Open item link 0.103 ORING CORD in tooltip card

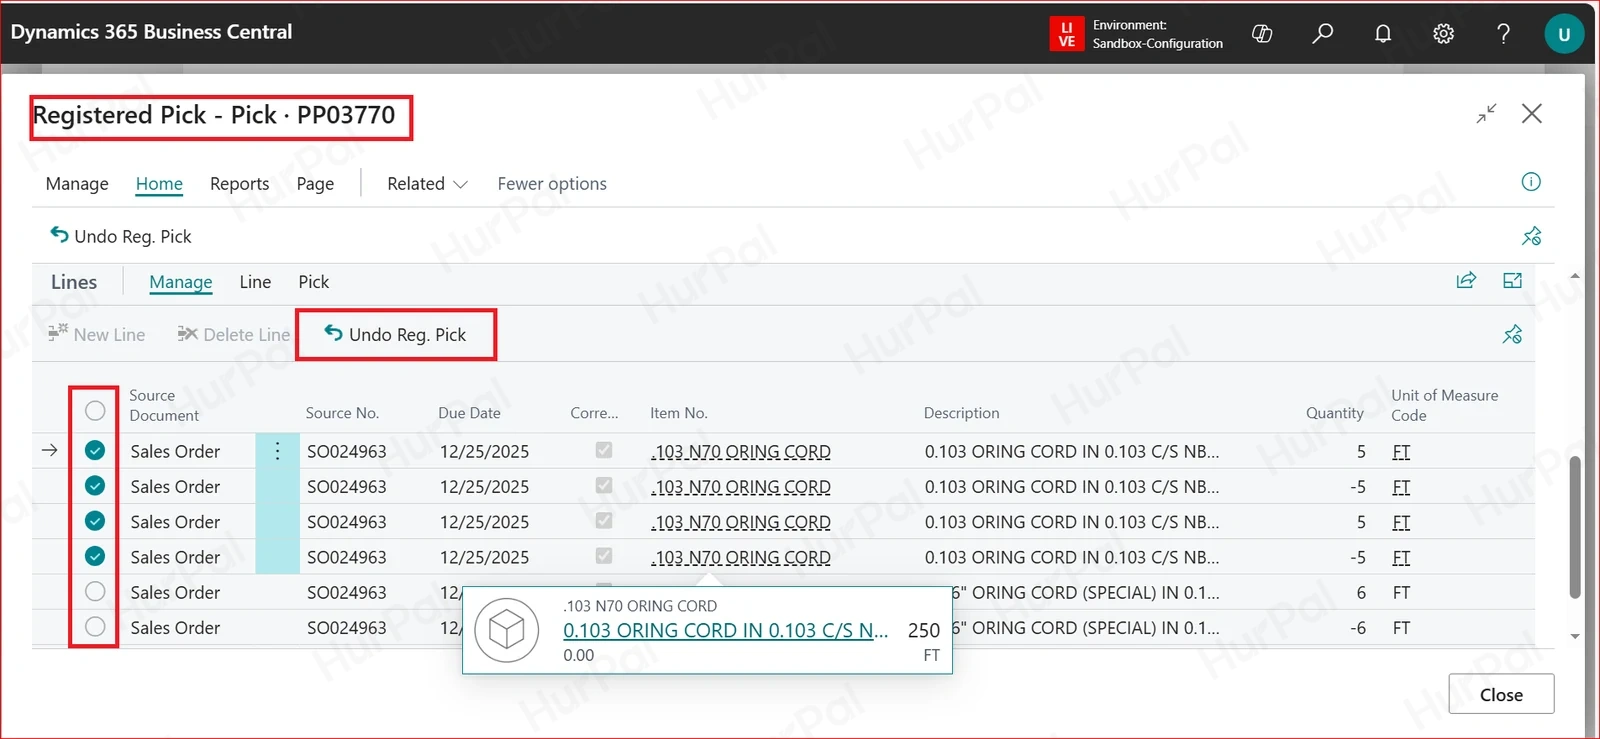[725, 630]
